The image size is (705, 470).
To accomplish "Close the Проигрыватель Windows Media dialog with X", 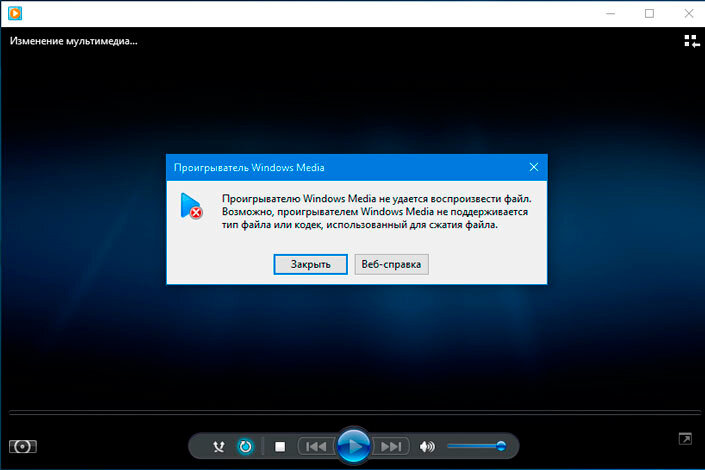I will coord(534,167).
